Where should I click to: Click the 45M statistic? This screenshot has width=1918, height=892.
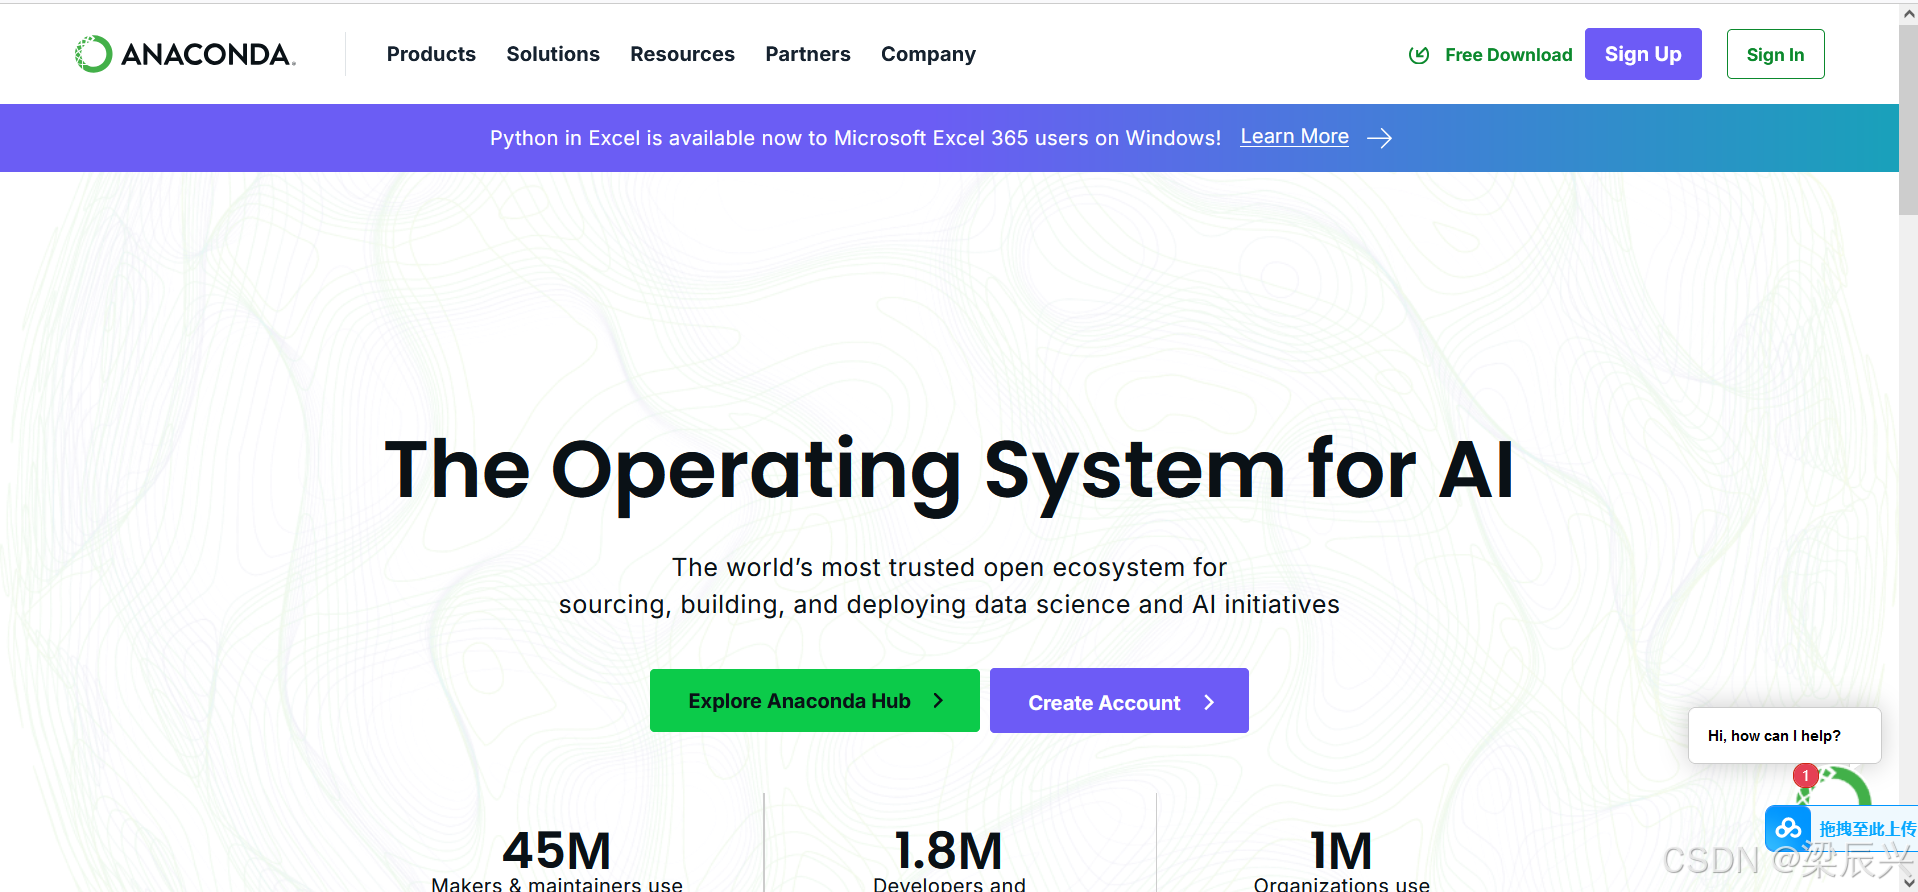(x=557, y=851)
